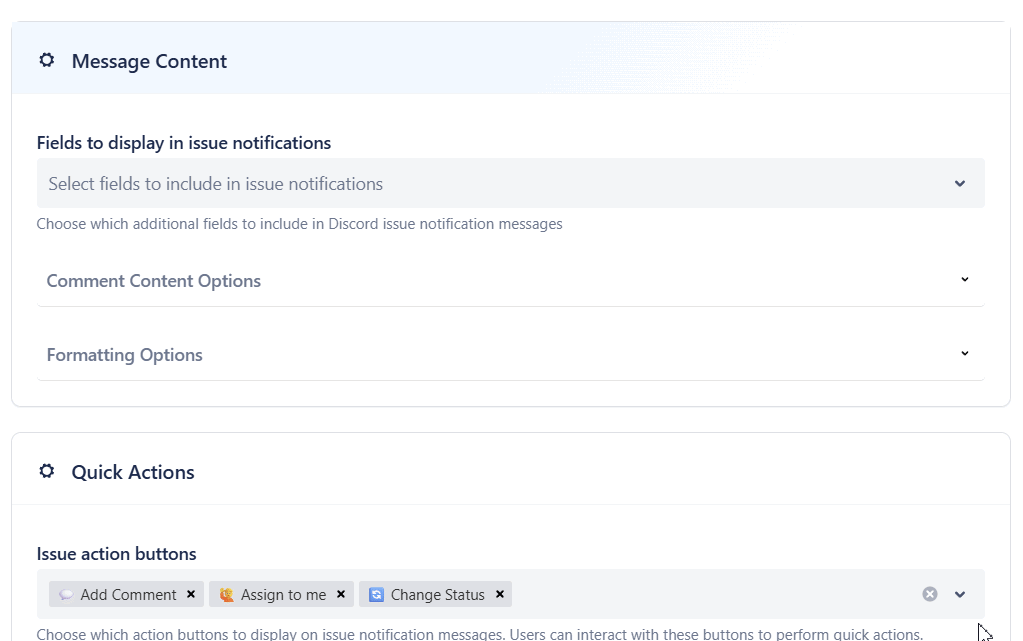Screen dimensions: 1023x641
Task: Select the Assign to me tag
Action: click(280, 594)
